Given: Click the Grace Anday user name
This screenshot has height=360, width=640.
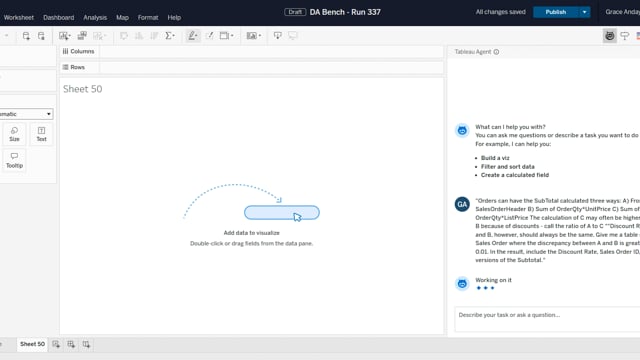Looking at the screenshot, I should [622, 12].
